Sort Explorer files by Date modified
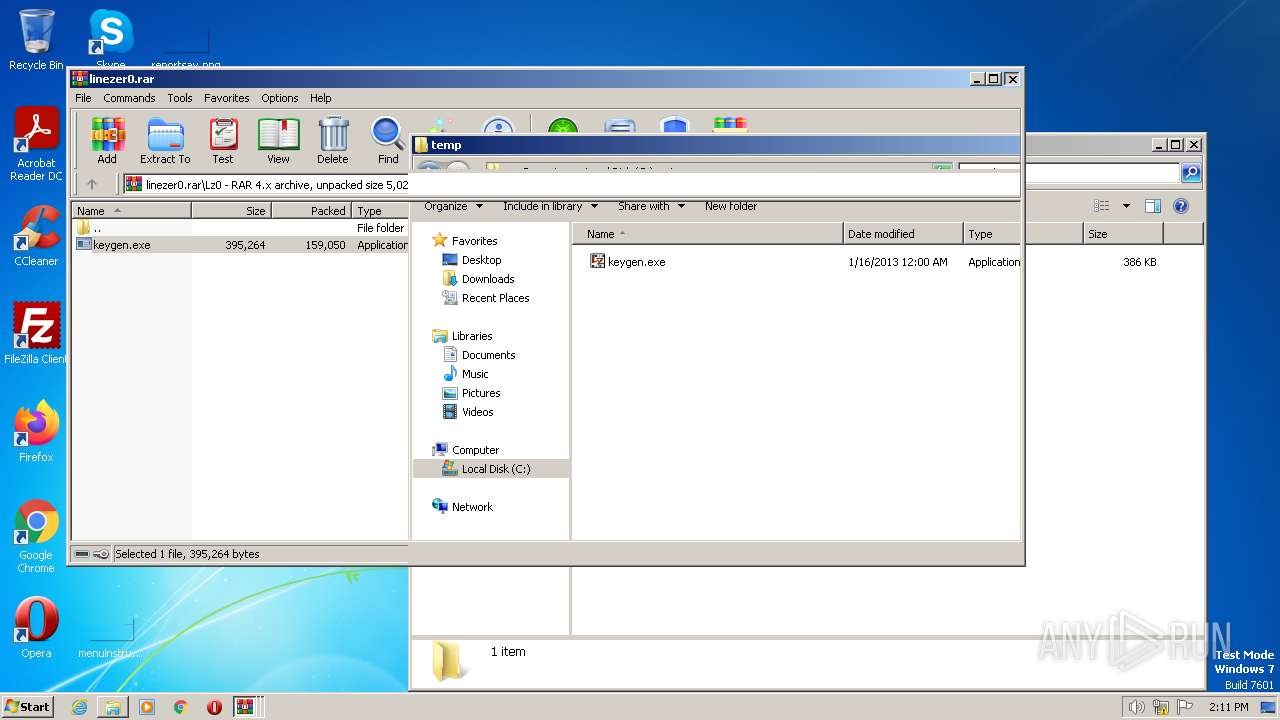 (x=903, y=234)
